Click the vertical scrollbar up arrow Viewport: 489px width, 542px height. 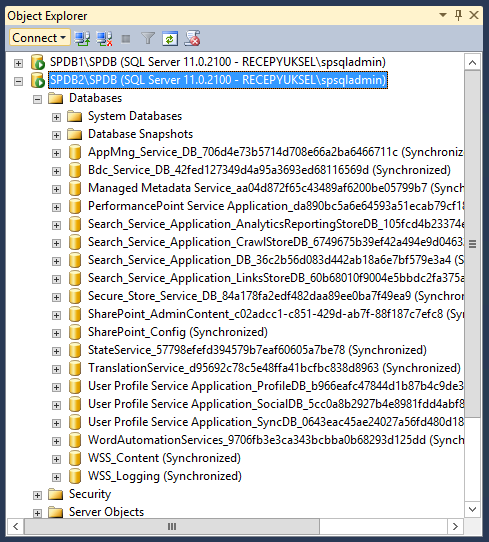(x=472, y=63)
